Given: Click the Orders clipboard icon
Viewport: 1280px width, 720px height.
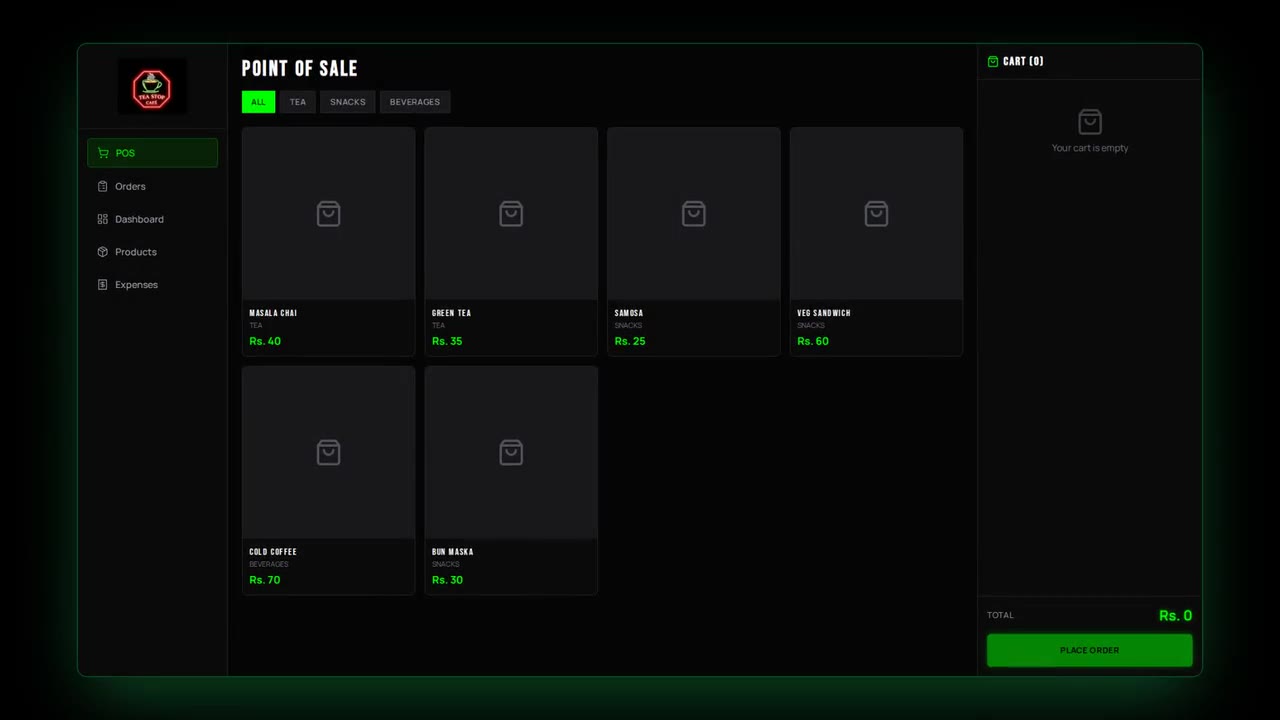Looking at the screenshot, I should click(x=102, y=186).
